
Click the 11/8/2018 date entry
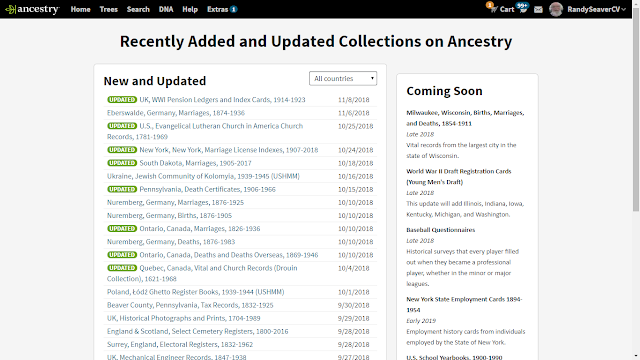[353, 100]
